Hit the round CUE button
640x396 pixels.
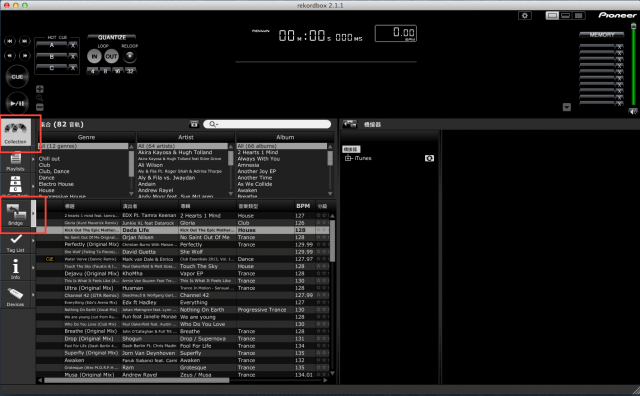tap(17, 77)
